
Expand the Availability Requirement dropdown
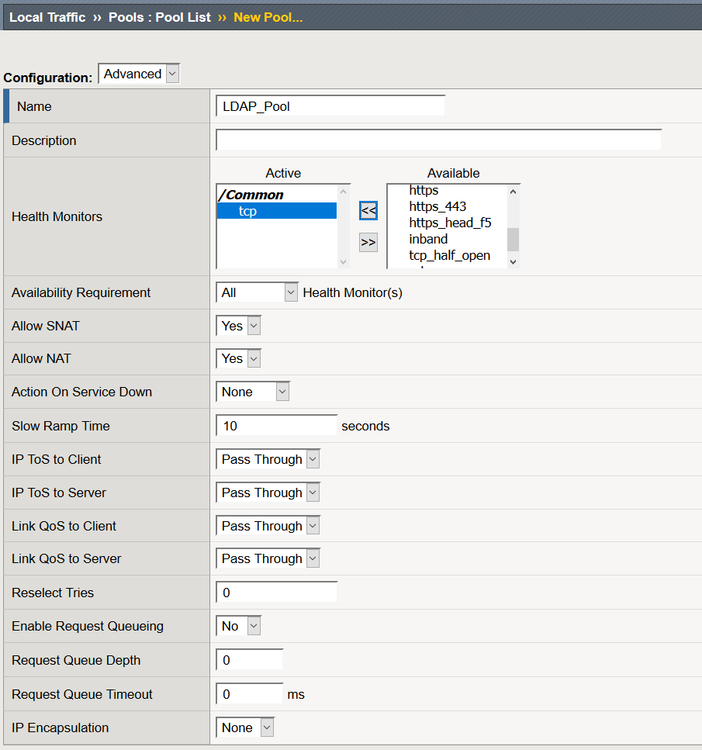(257, 293)
